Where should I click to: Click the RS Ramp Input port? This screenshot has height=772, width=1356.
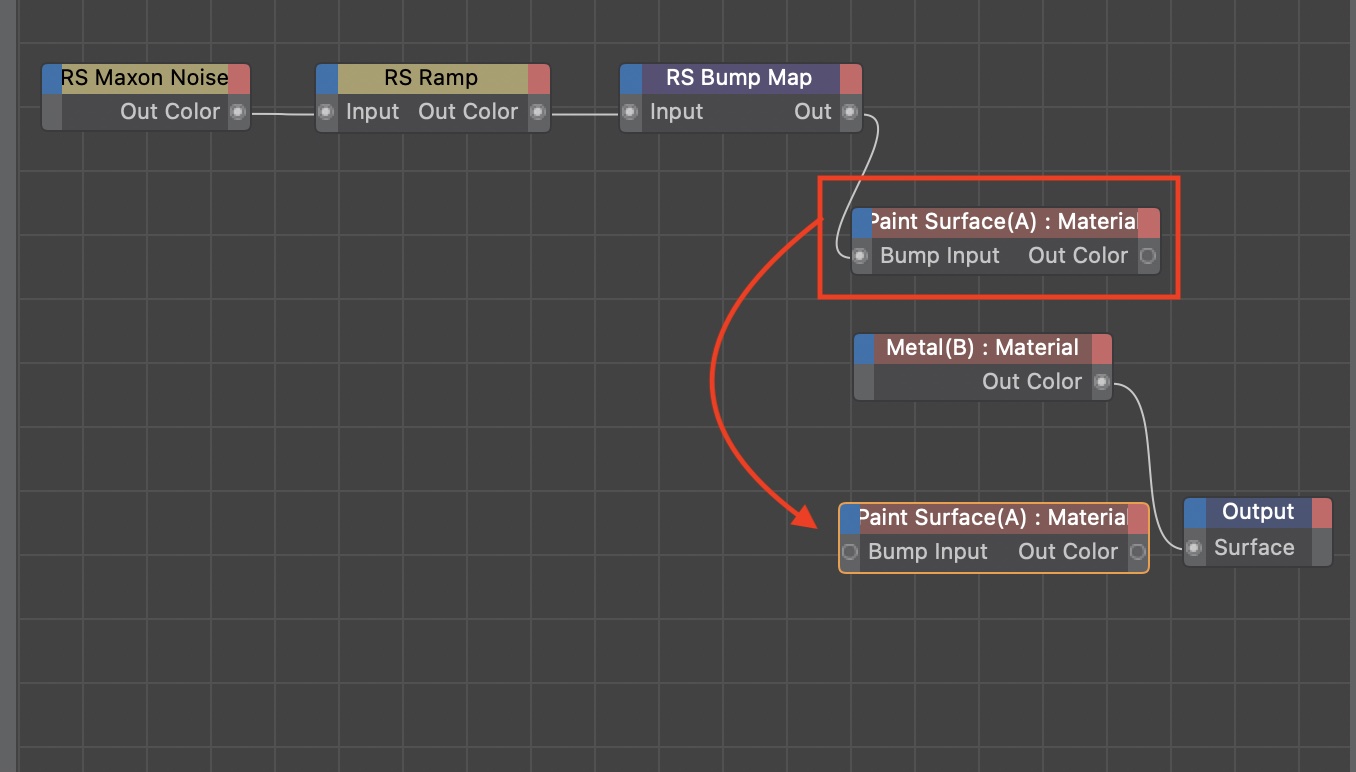coord(326,112)
